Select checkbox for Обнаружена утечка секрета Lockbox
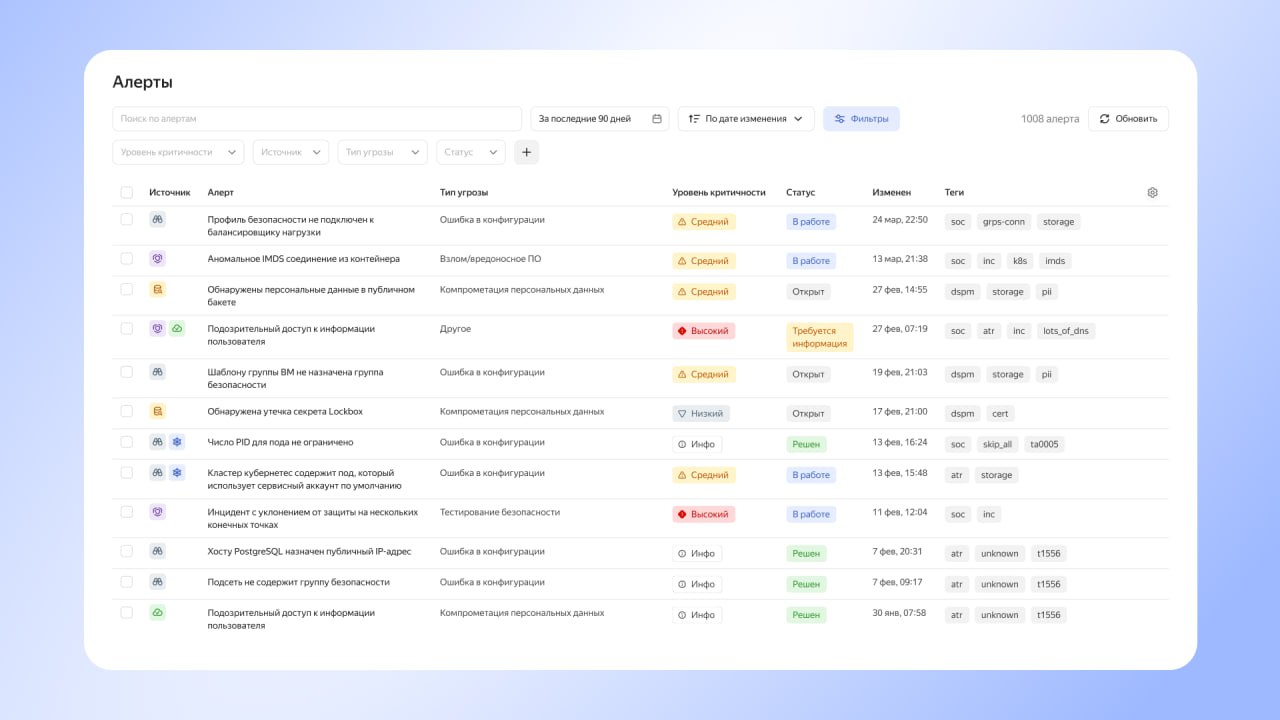 pos(126,410)
